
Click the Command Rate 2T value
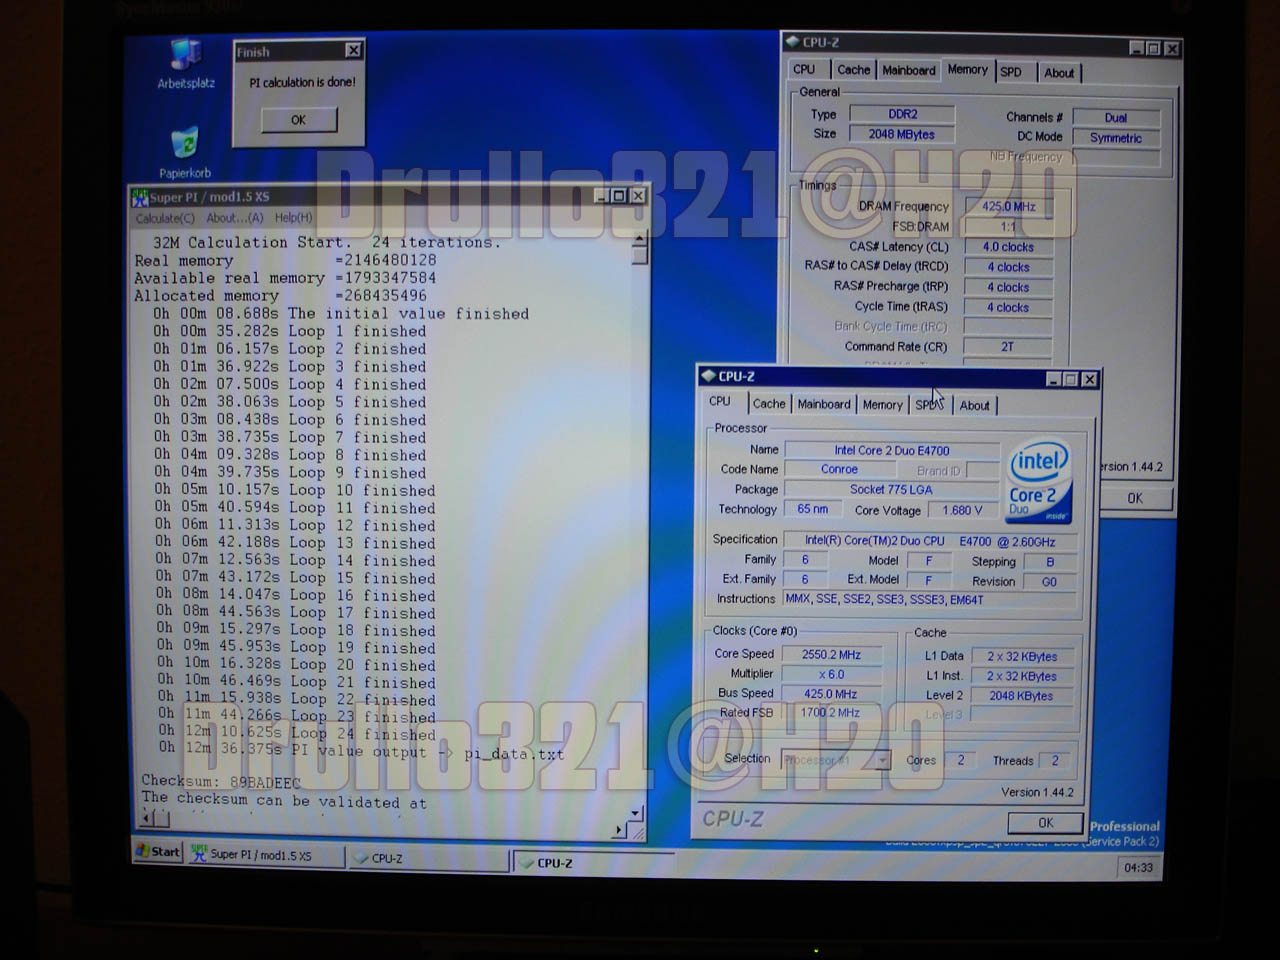pos(1008,347)
